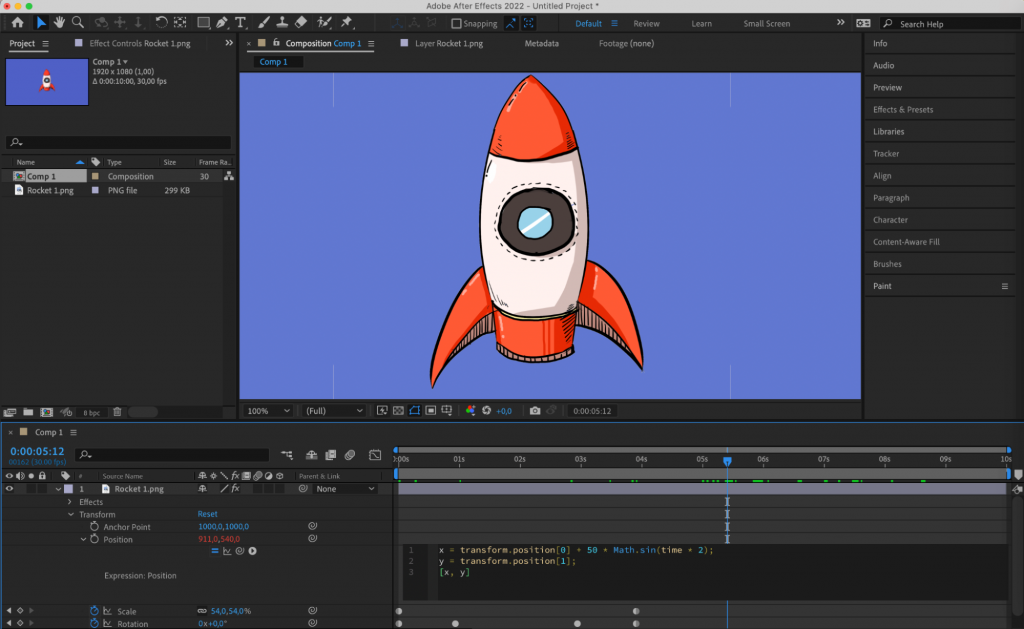Select the Rotation tool
This screenshot has width=1024, height=629.
tap(162, 20)
